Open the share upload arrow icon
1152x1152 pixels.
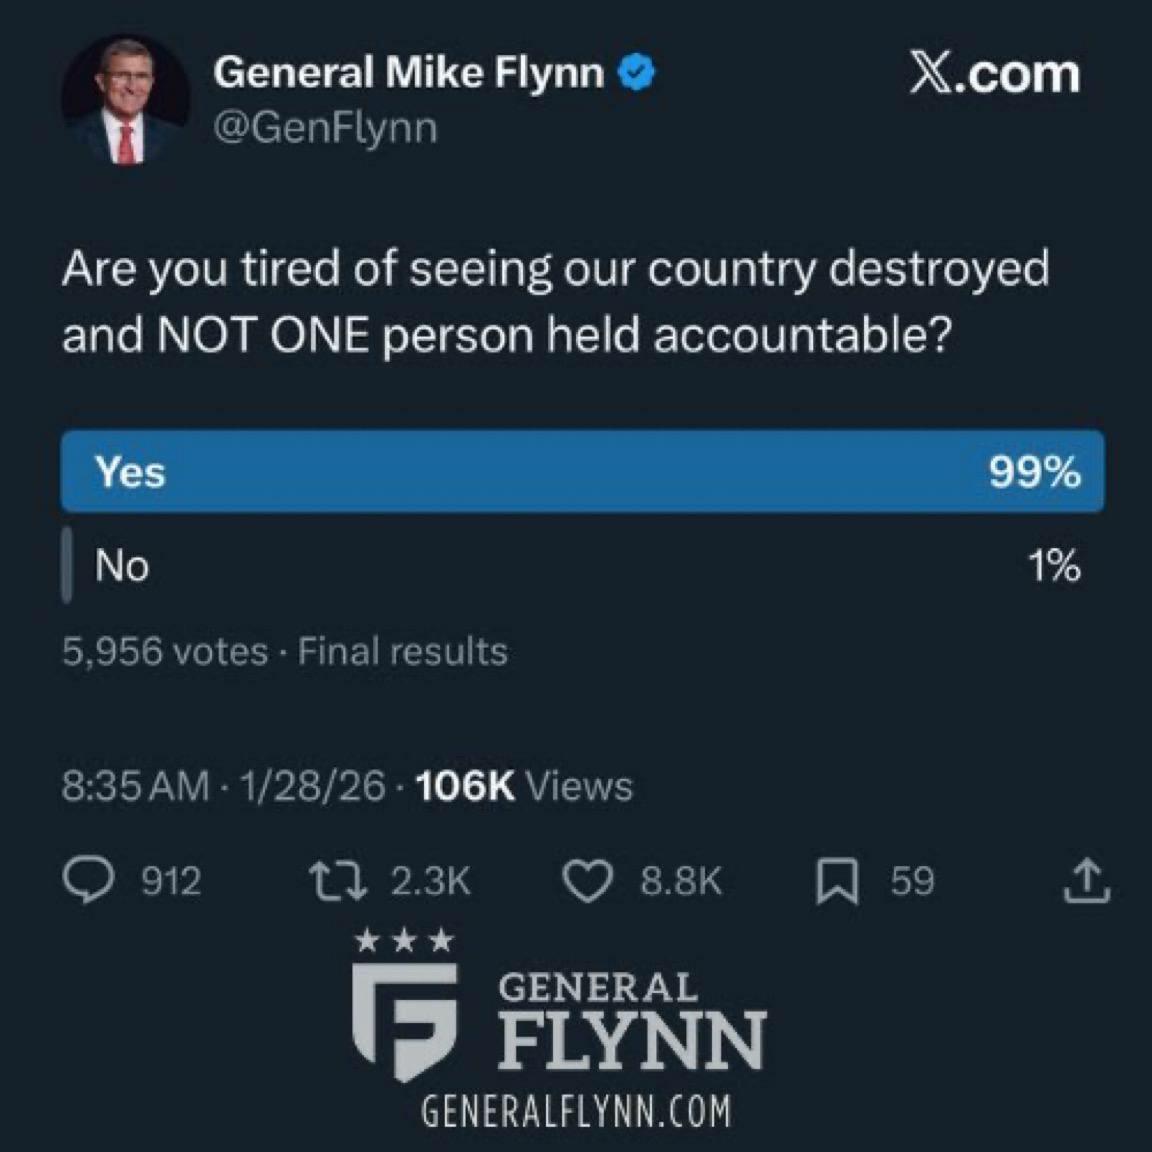pos(1087,881)
